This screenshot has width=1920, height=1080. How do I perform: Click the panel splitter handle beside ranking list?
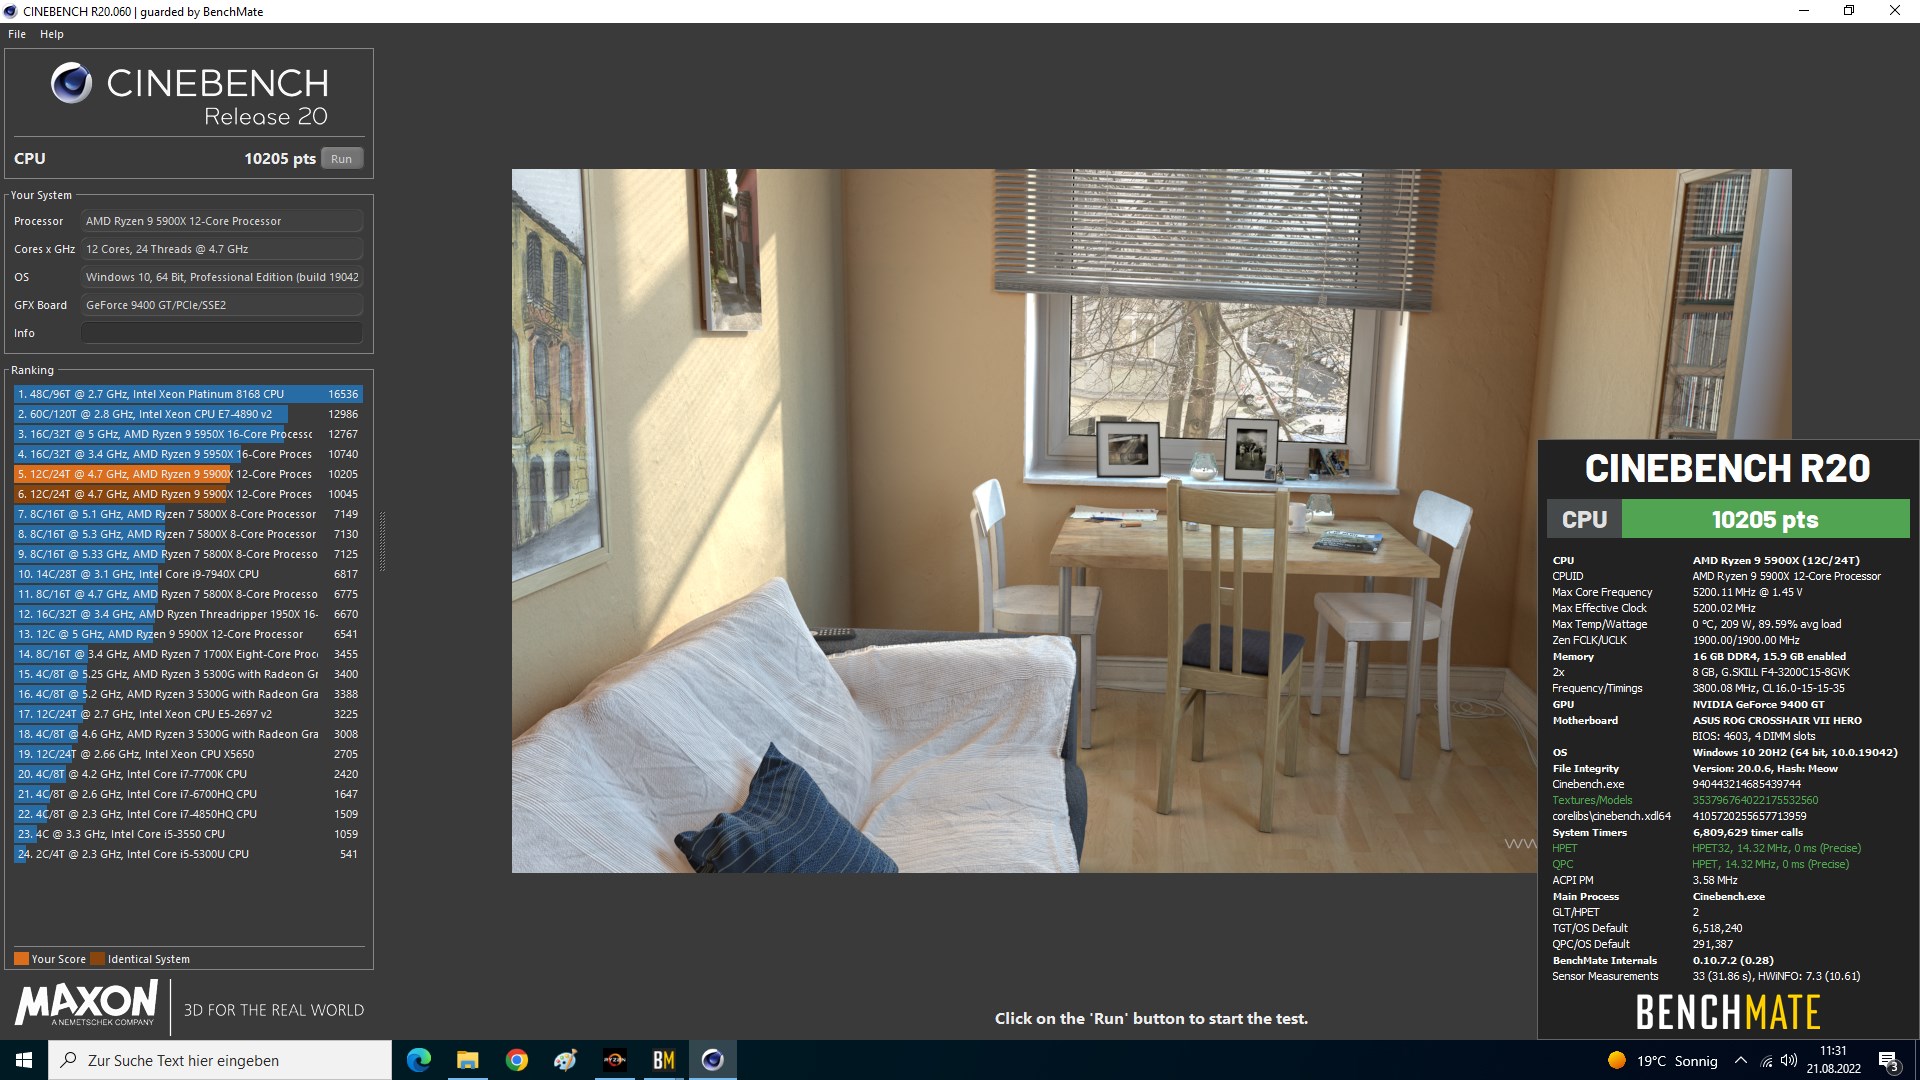[382, 541]
